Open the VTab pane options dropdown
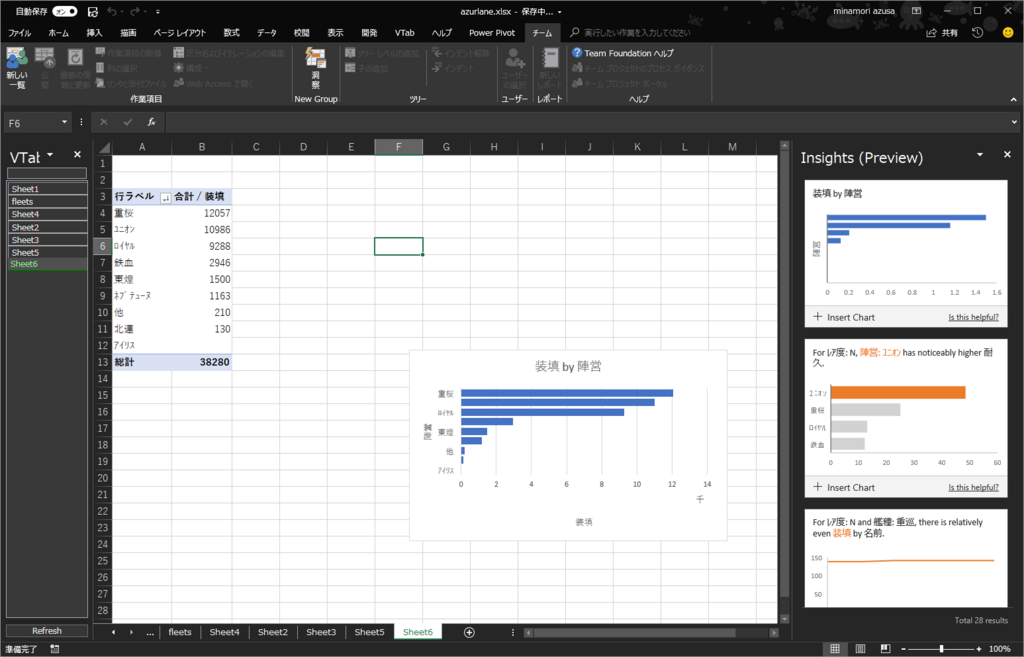This screenshot has width=1024, height=657. 50,155
